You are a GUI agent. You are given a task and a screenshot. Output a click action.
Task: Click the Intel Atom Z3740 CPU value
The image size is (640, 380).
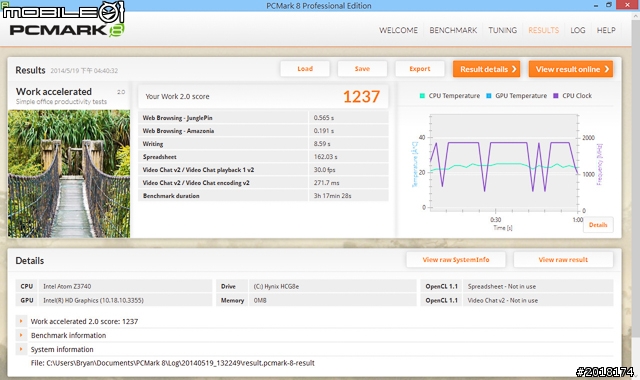pos(67,287)
